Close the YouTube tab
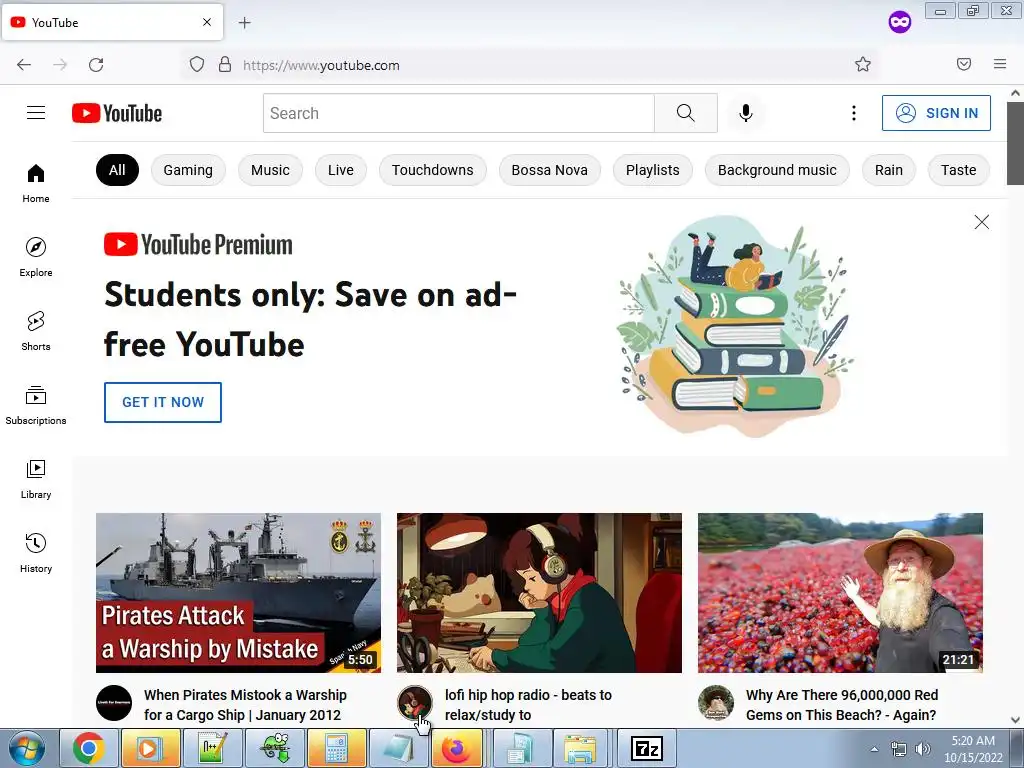This screenshot has height=768, width=1024. point(207,22)
